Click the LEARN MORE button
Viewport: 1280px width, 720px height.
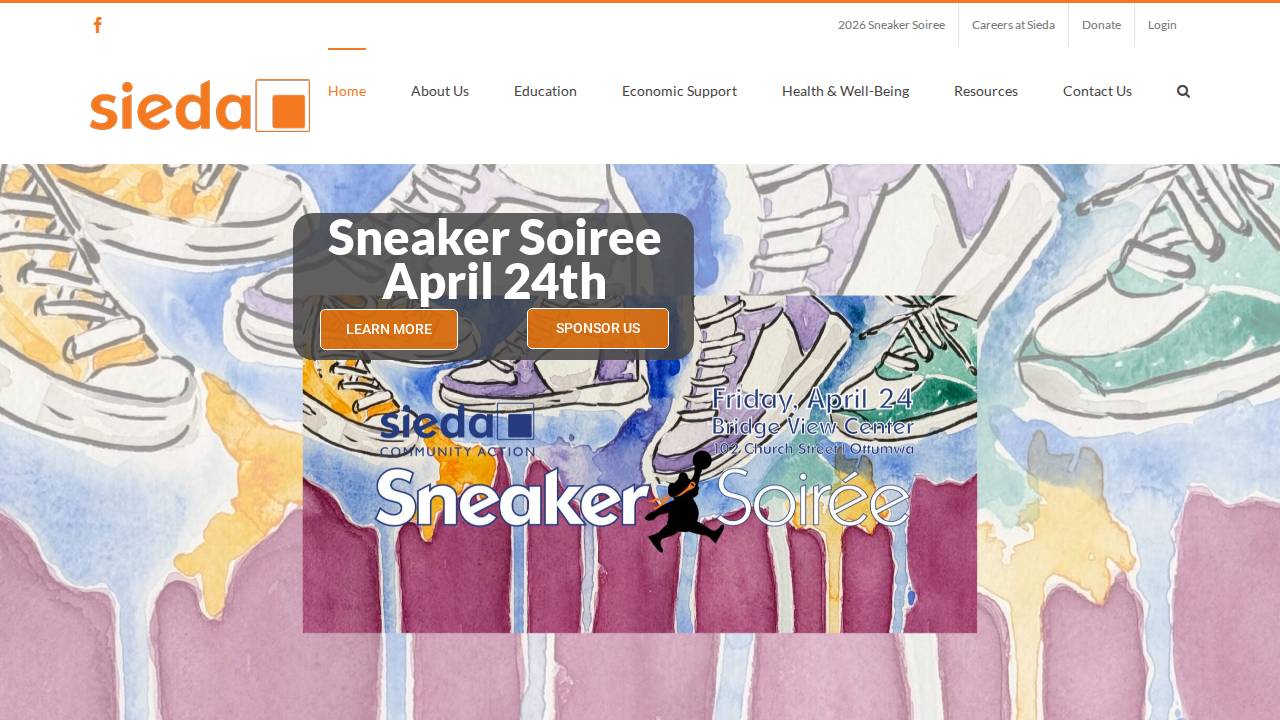(x=389, y=329)
